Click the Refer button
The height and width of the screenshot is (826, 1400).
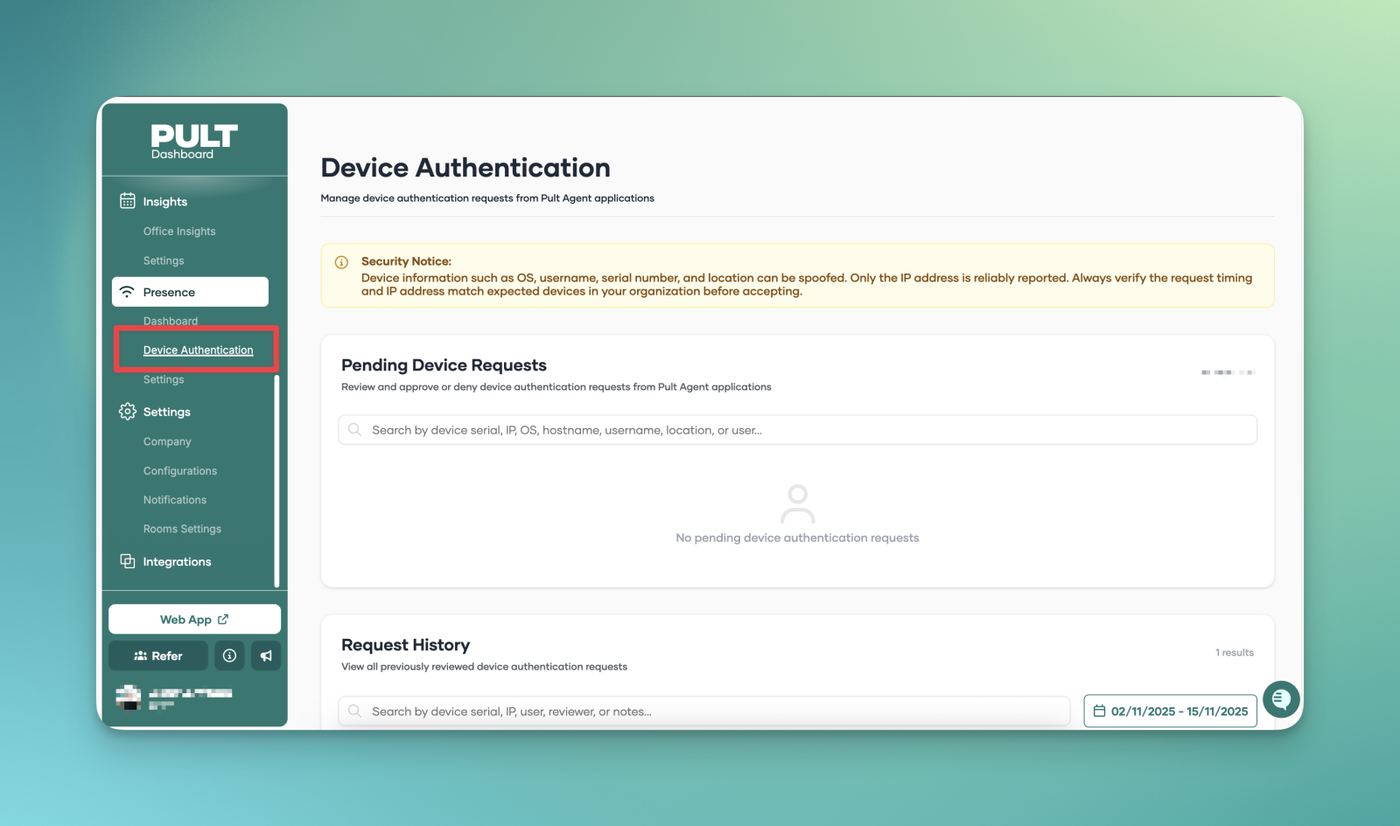(x=158, y=656)
